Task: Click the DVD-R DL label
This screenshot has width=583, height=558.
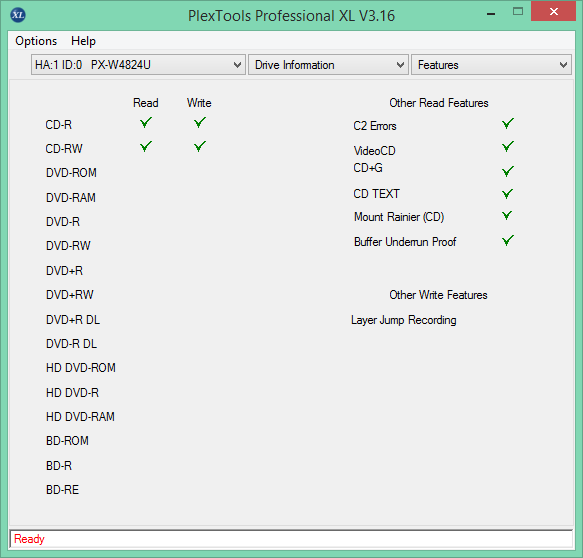Action: pos(71,344)
